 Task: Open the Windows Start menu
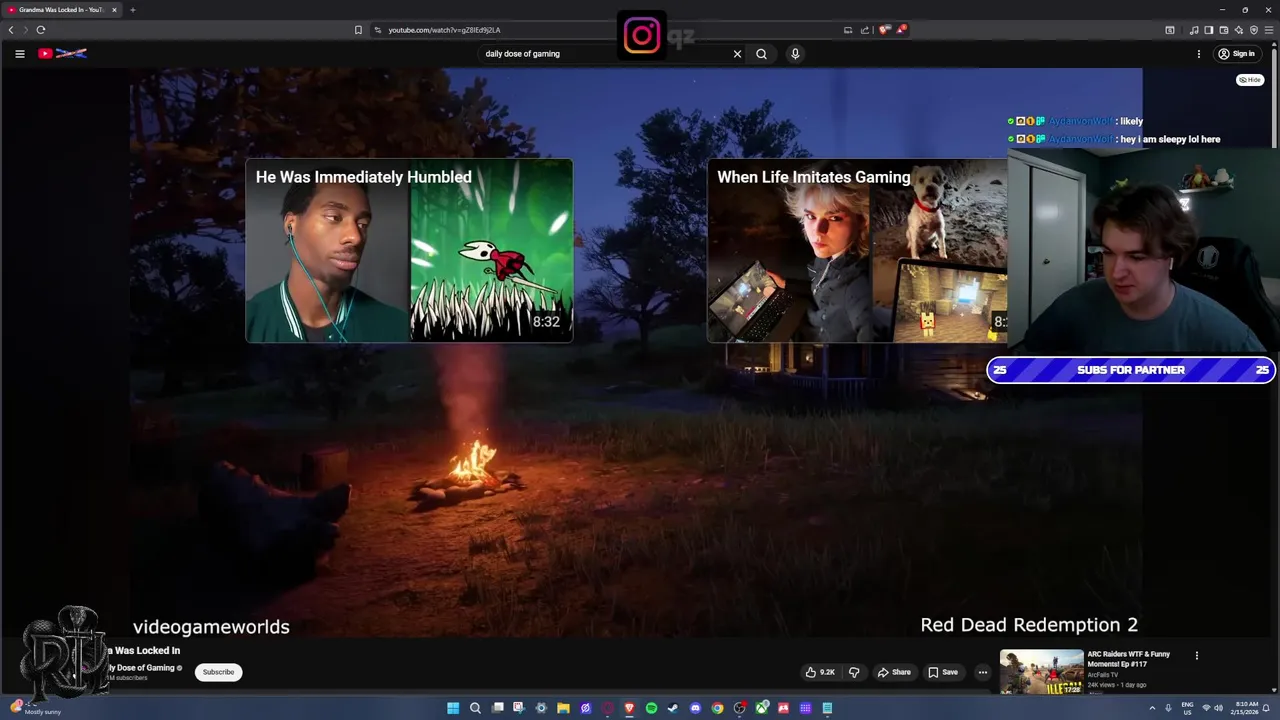click(x=453, y=708)
